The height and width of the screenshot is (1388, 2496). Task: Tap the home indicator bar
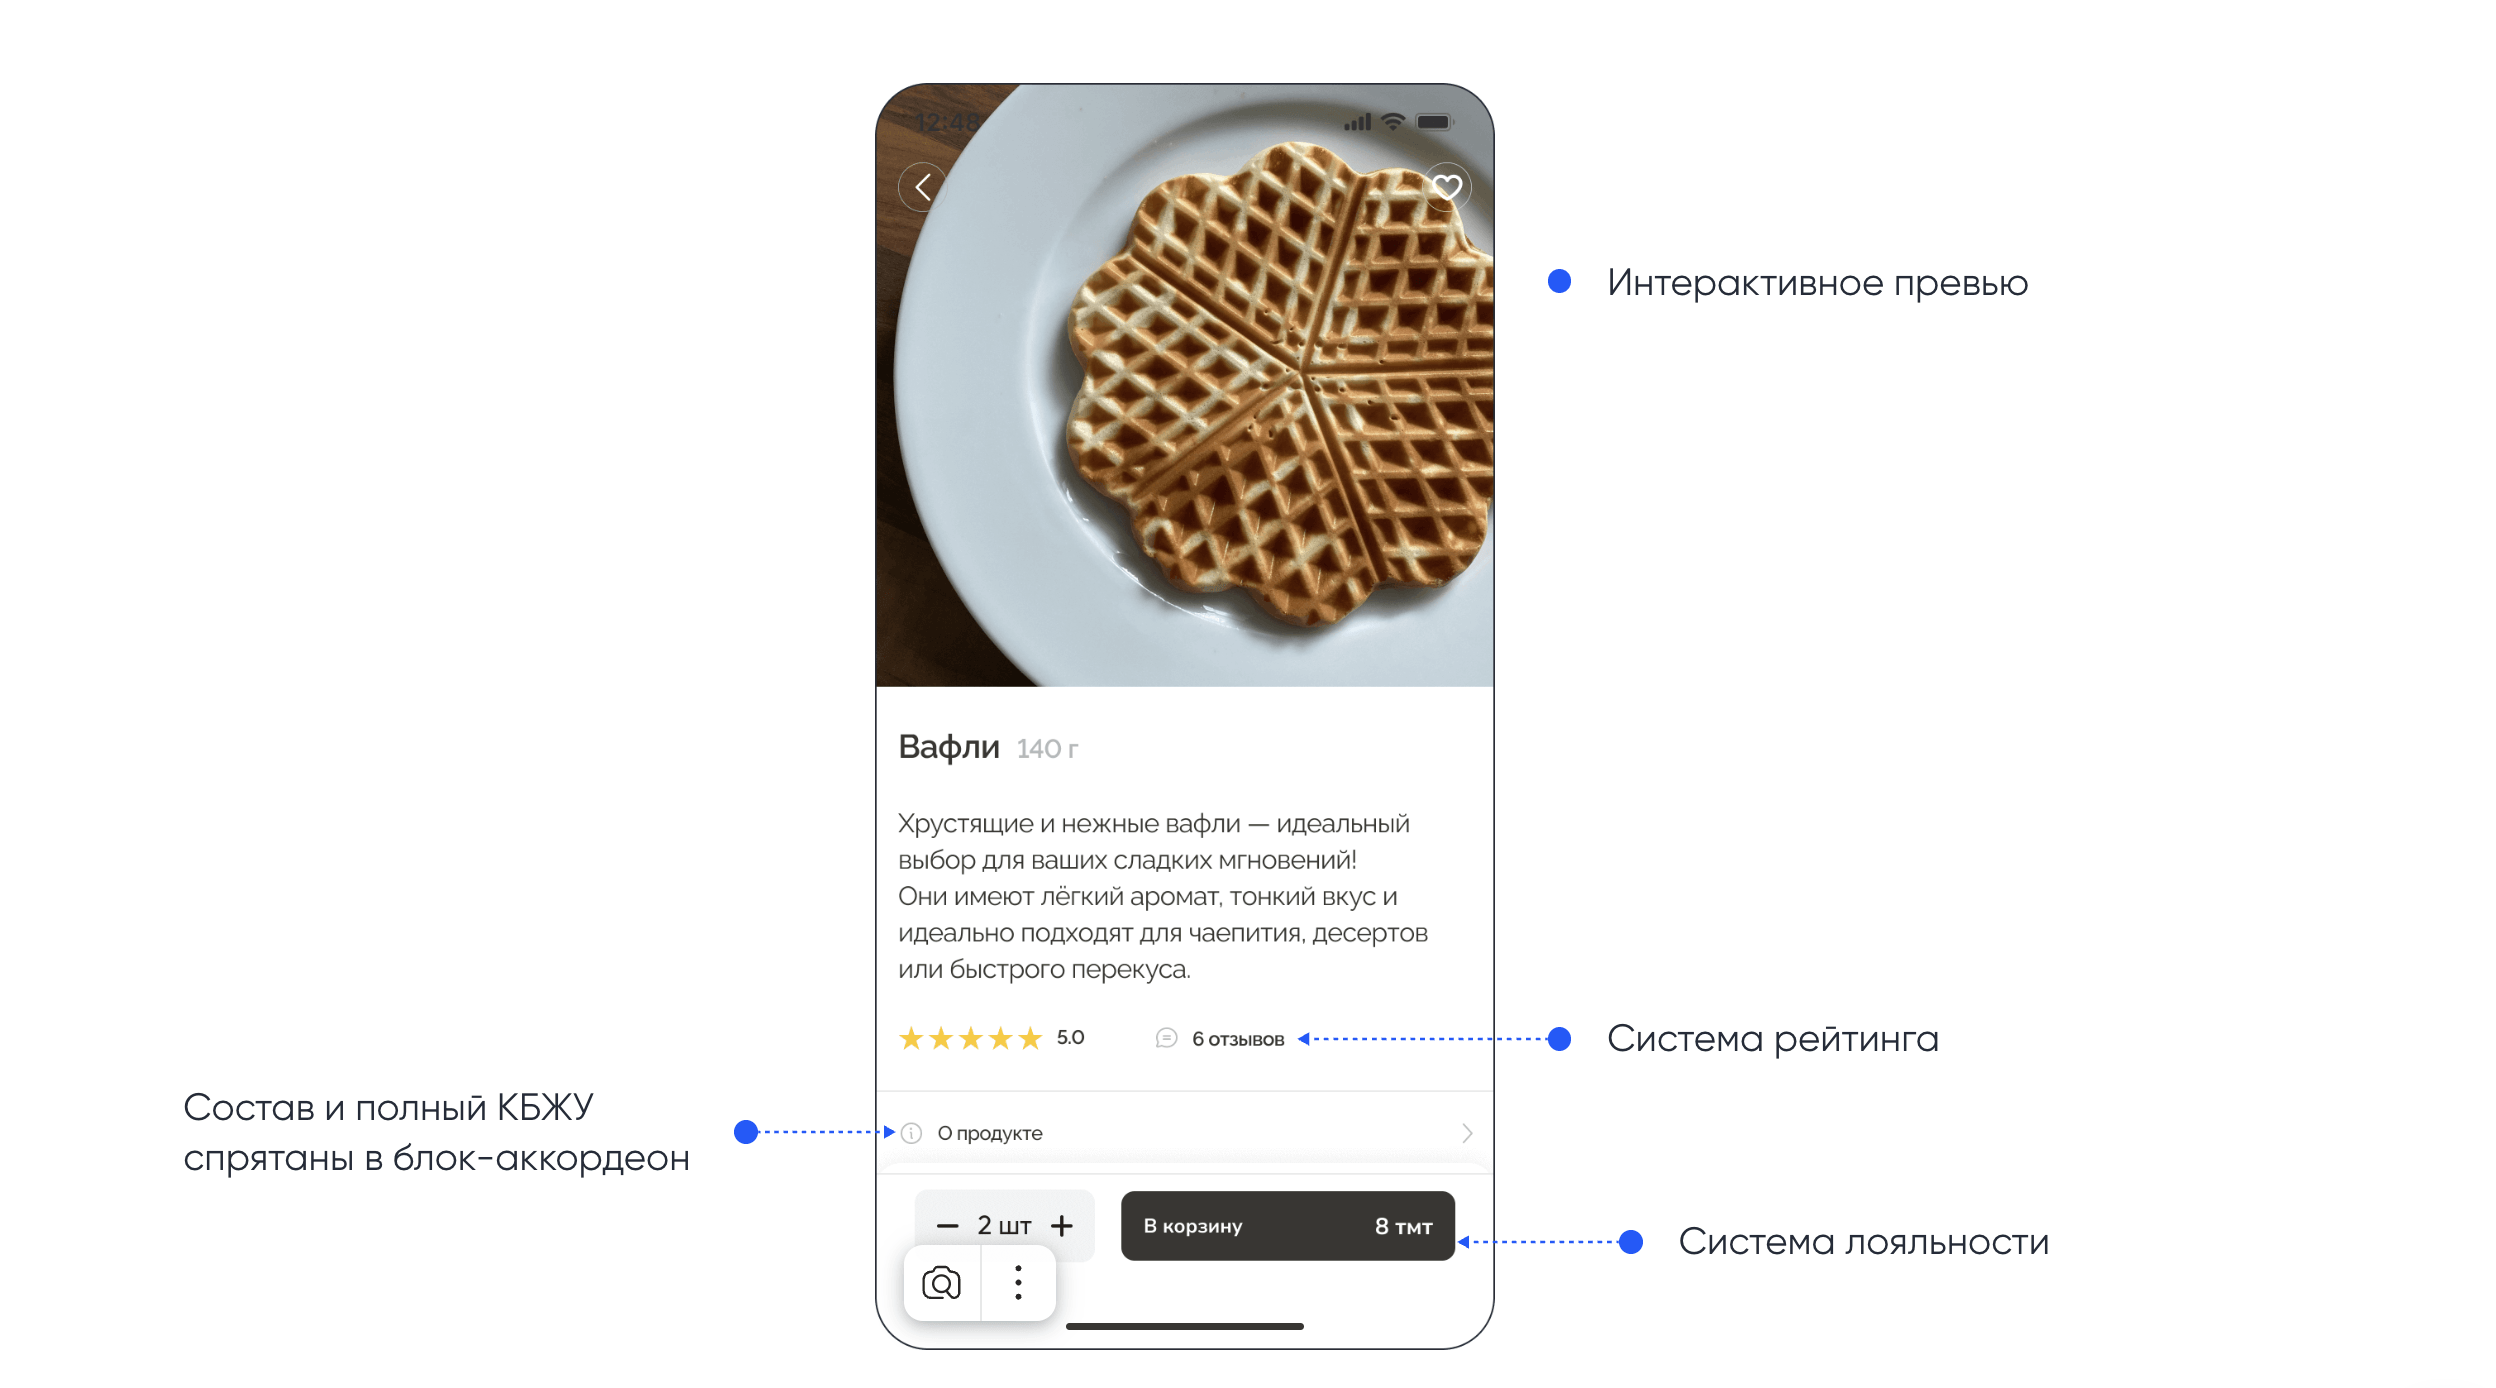click(x=1185, y=1326)
